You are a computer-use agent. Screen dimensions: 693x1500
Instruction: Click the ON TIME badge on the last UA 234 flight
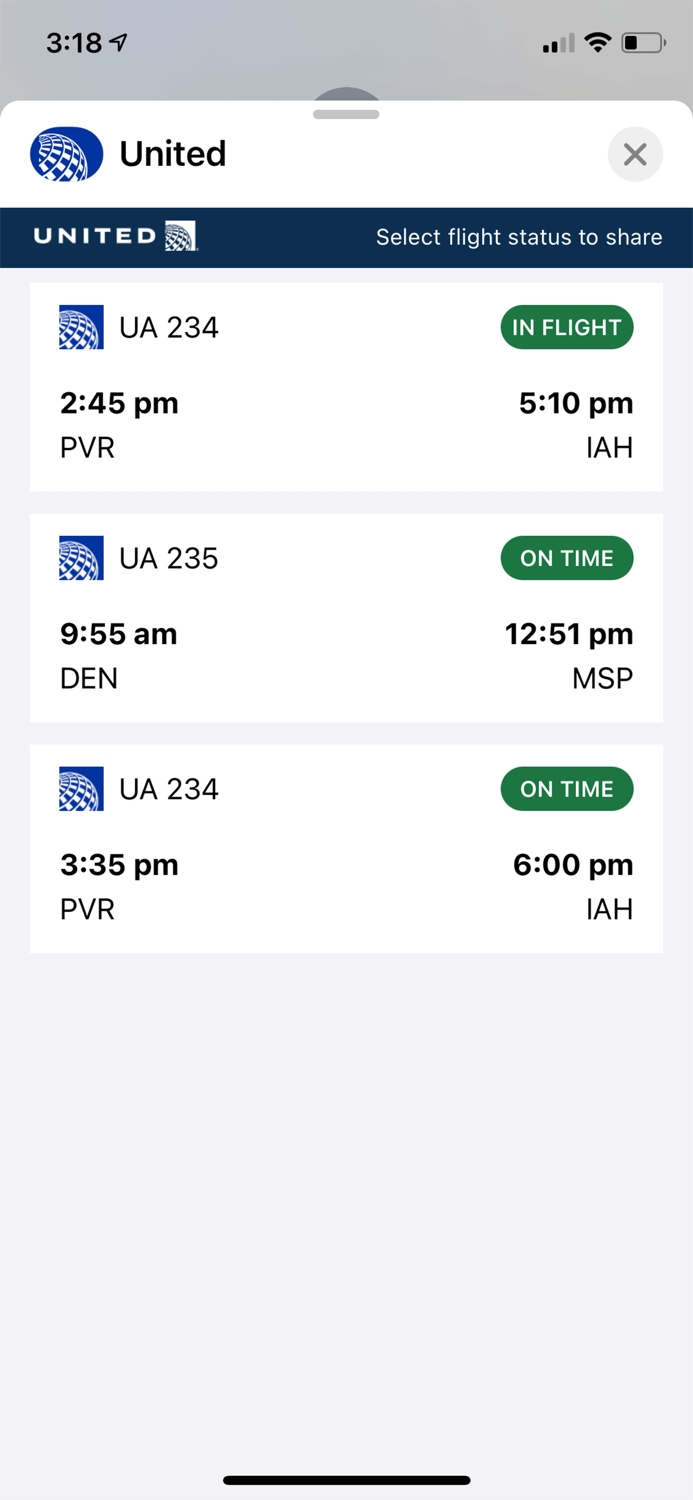click(x=567, y=789)
